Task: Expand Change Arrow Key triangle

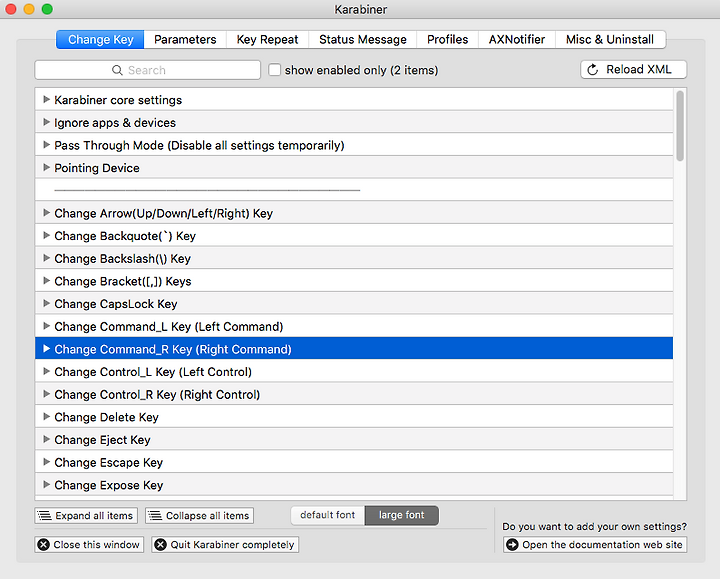Action: pyautogui.click(x=46, y=213)
